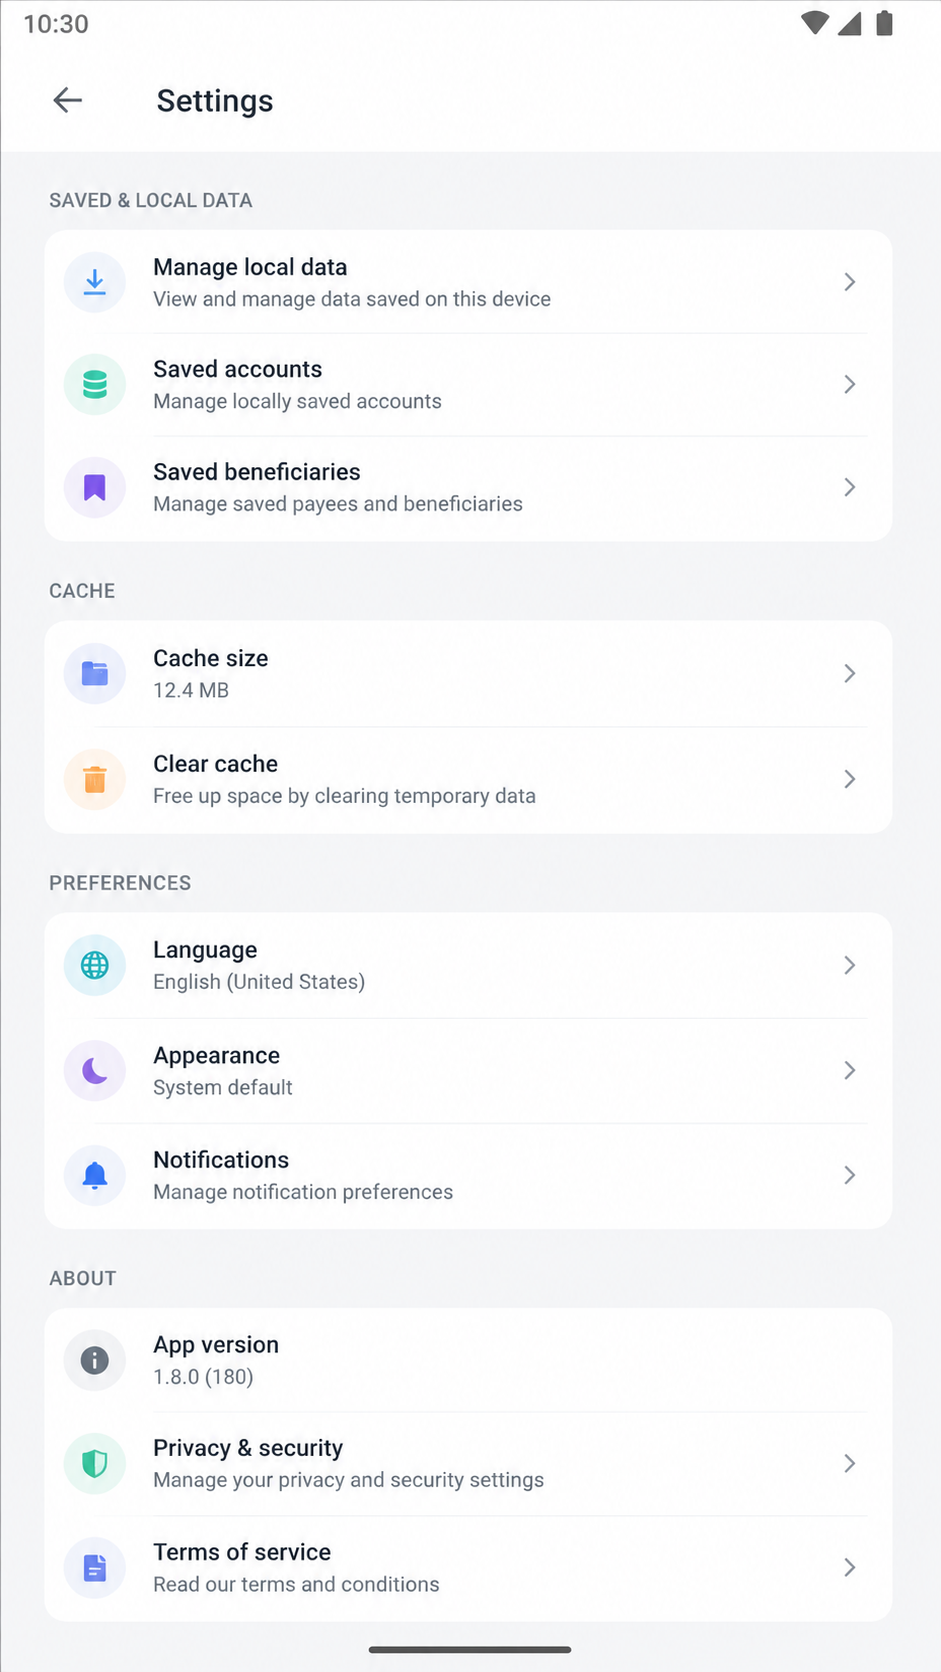Image resolution: width=941 pixels, height=1672 pixels.
Task: Tap the bottom navigation gesture handle
Action: pos(470,1649)
